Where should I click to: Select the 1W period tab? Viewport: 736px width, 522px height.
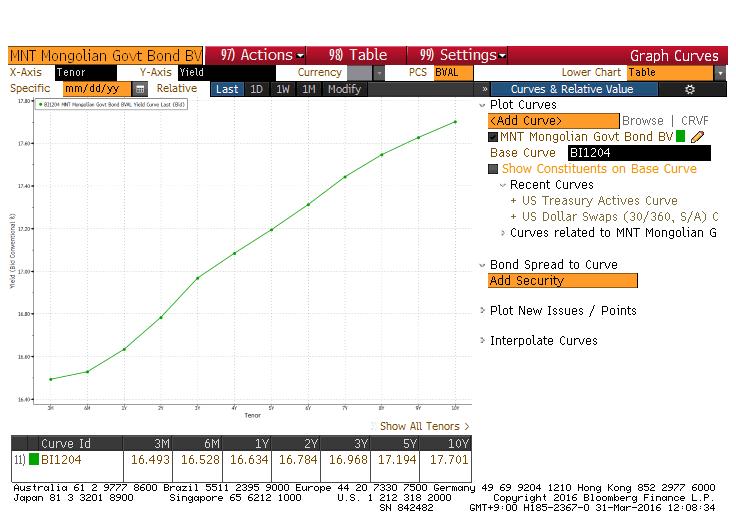pyautogui.click(x=283, y=89)
